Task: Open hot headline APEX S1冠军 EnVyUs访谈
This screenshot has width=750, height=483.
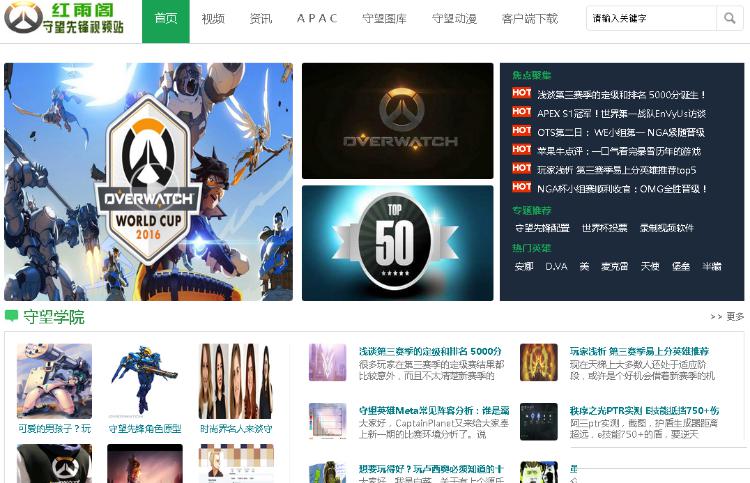Action: click(x=621, y=113)
